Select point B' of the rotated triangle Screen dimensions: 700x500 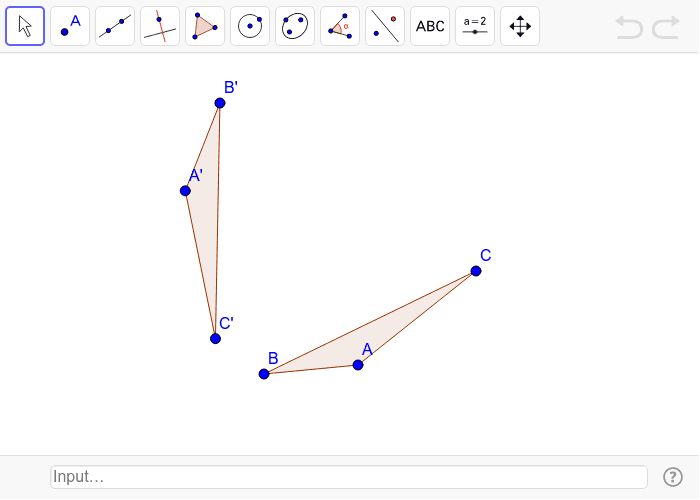tap(220, 103)
